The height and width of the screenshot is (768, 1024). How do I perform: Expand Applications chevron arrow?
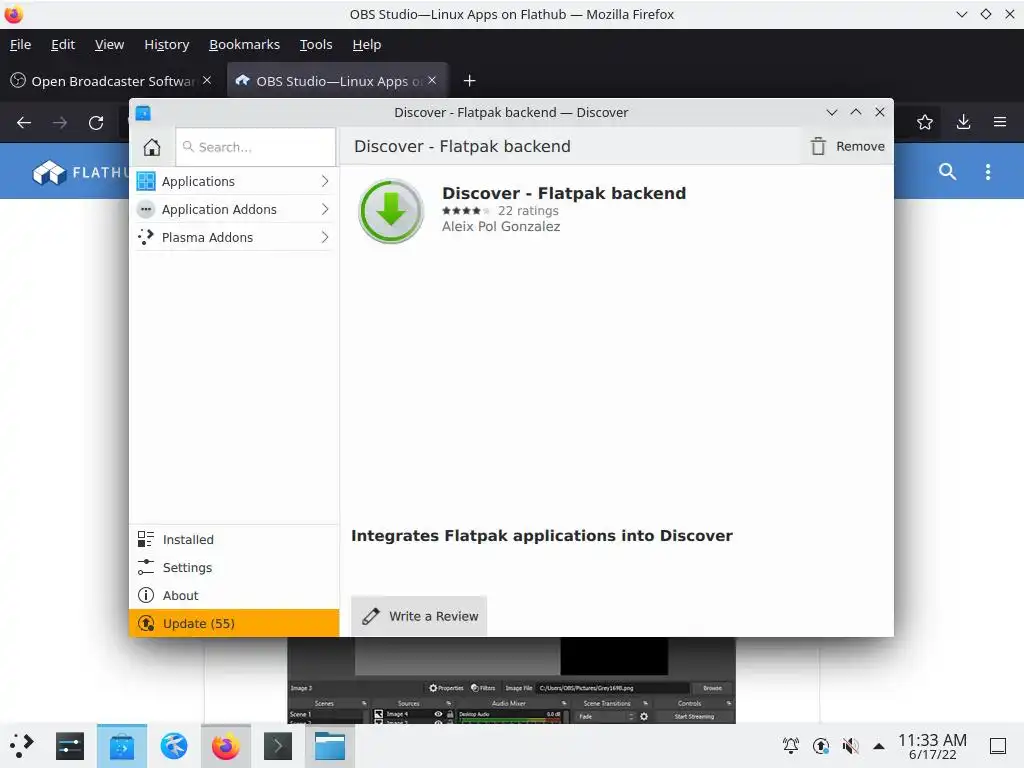[325, 182]
